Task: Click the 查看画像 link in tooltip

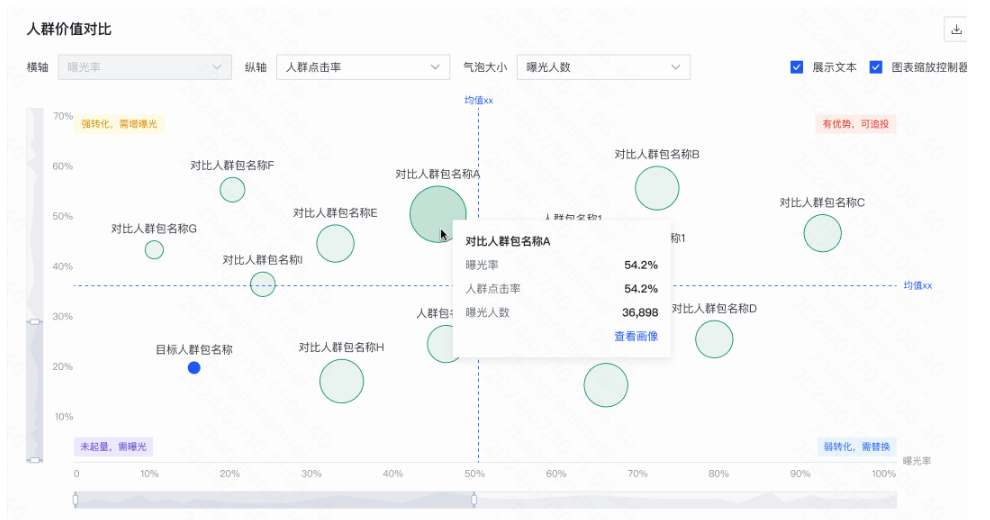Action: click(x=636, y=336)
